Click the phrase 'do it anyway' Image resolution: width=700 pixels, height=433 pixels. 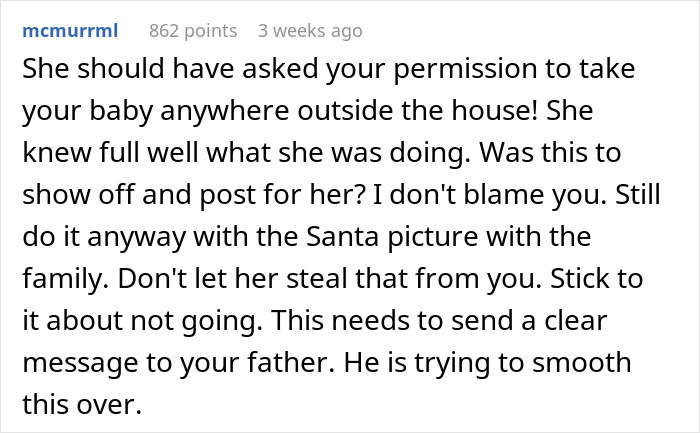pyautogui.click(x=88, y=238)
